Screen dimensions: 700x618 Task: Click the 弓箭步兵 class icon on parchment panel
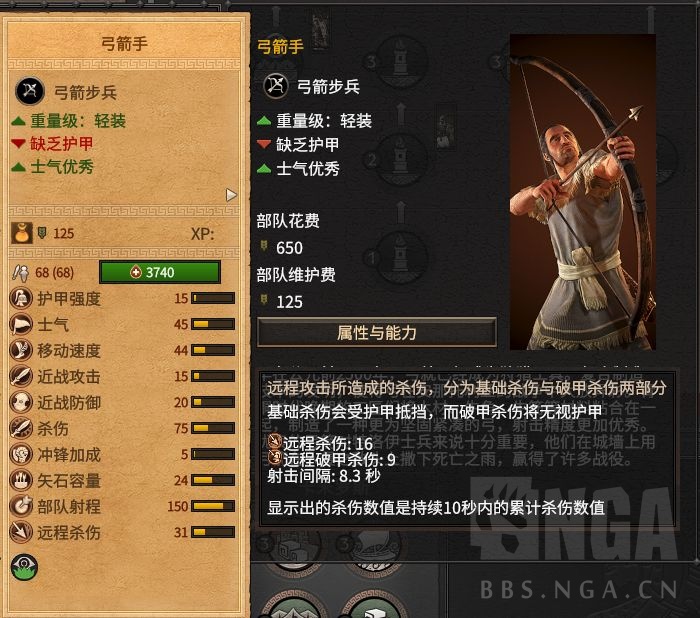click(30, 91)
